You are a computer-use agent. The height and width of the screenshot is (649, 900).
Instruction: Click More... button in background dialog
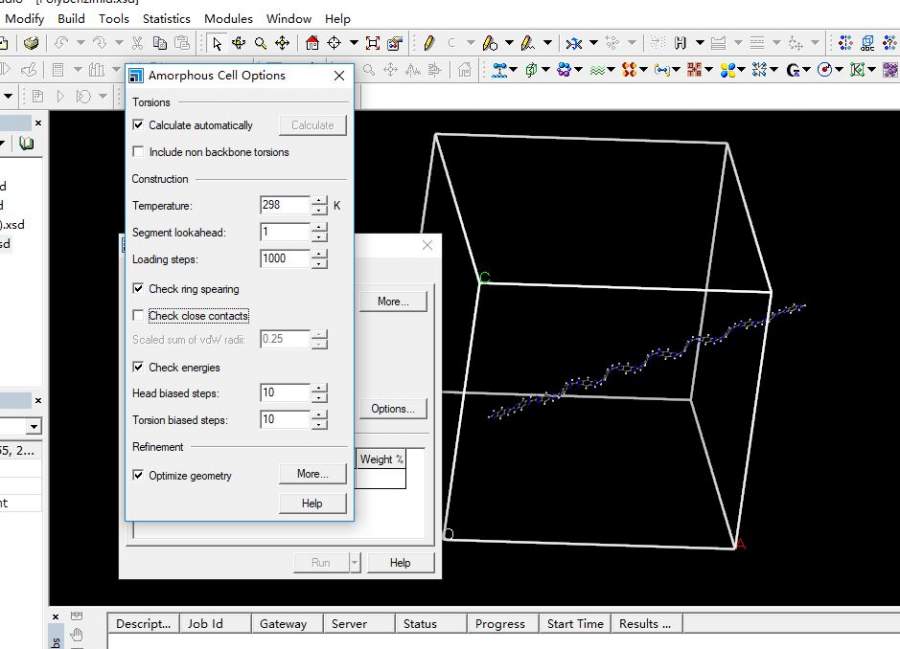(393, 301)
